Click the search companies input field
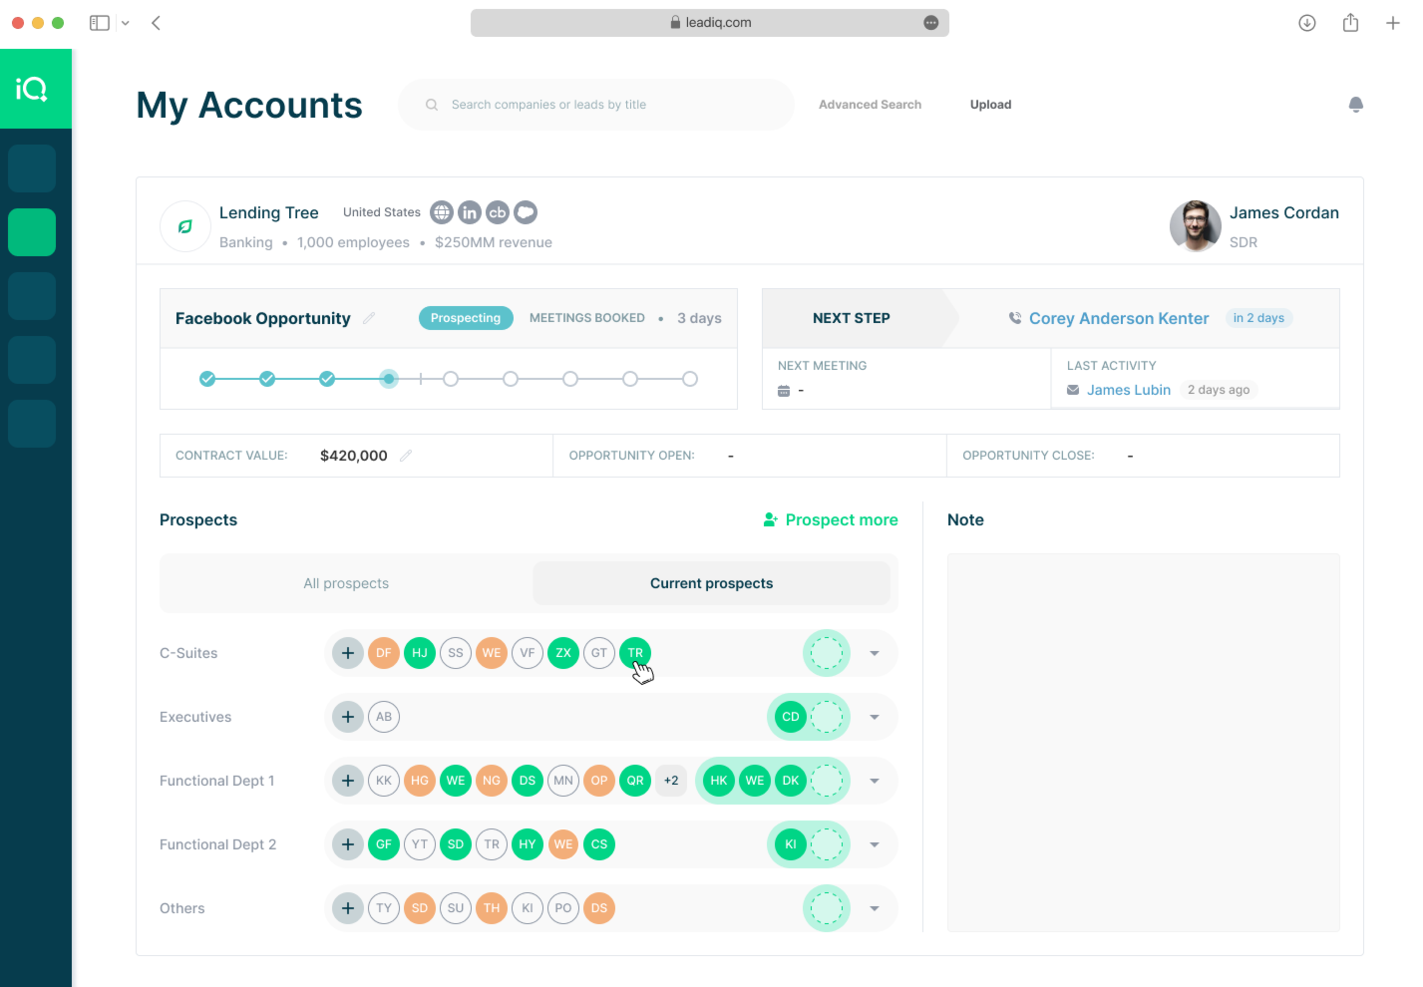 pyautogui.click(x=596, y=104)
